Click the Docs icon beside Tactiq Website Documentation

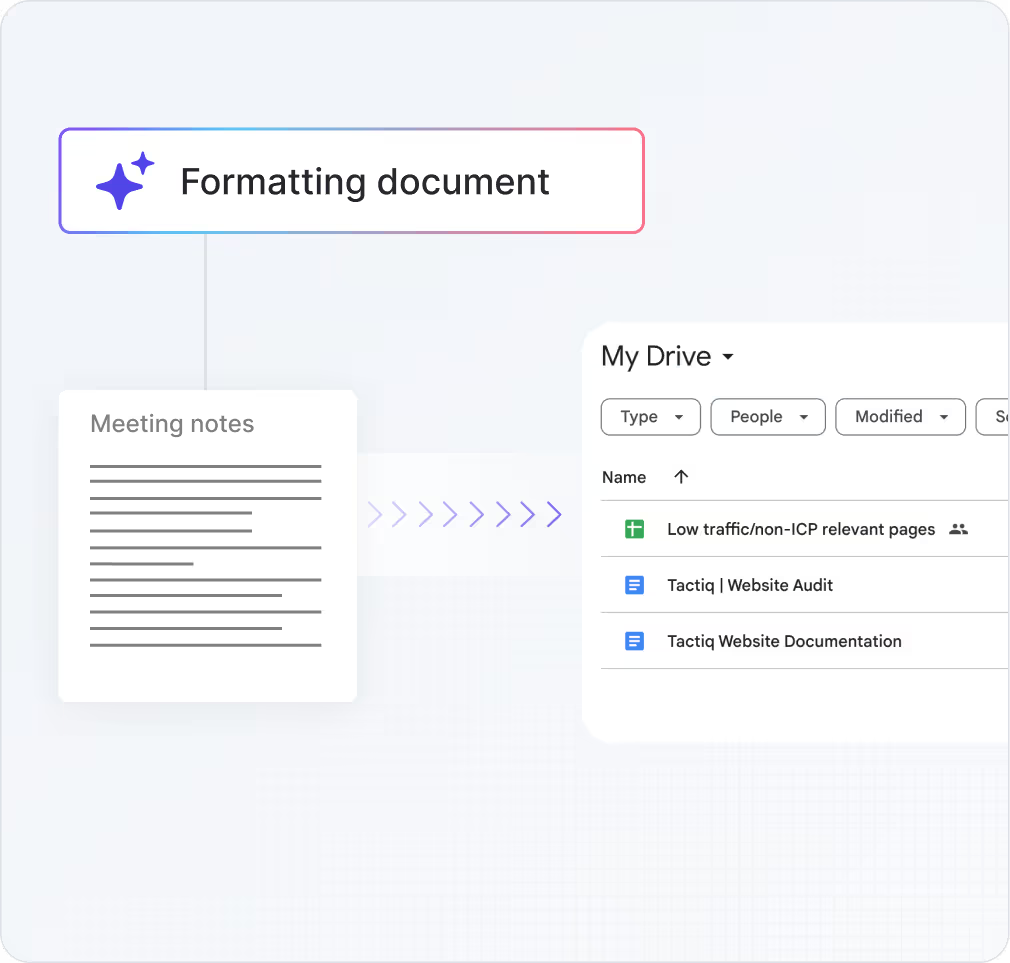pos(634,641)
